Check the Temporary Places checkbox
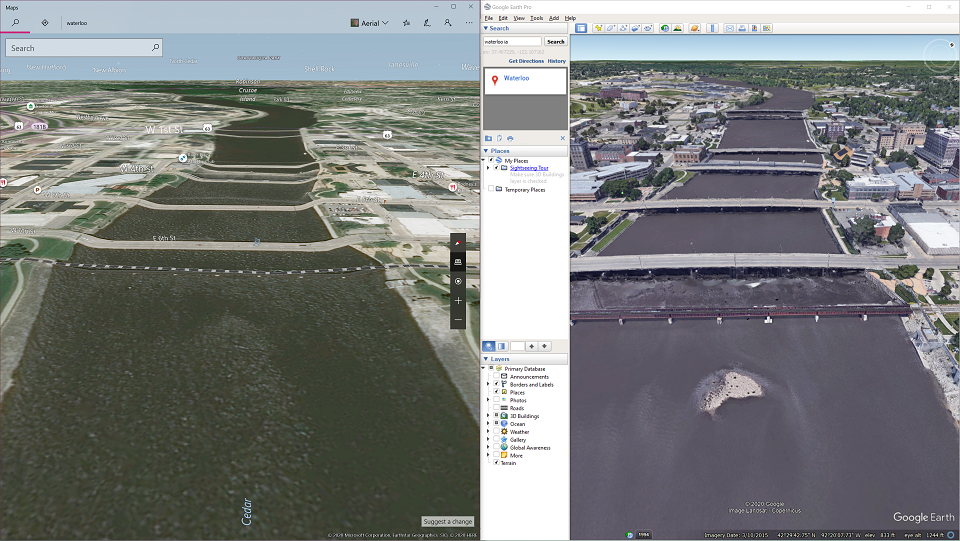 [490, 189]
